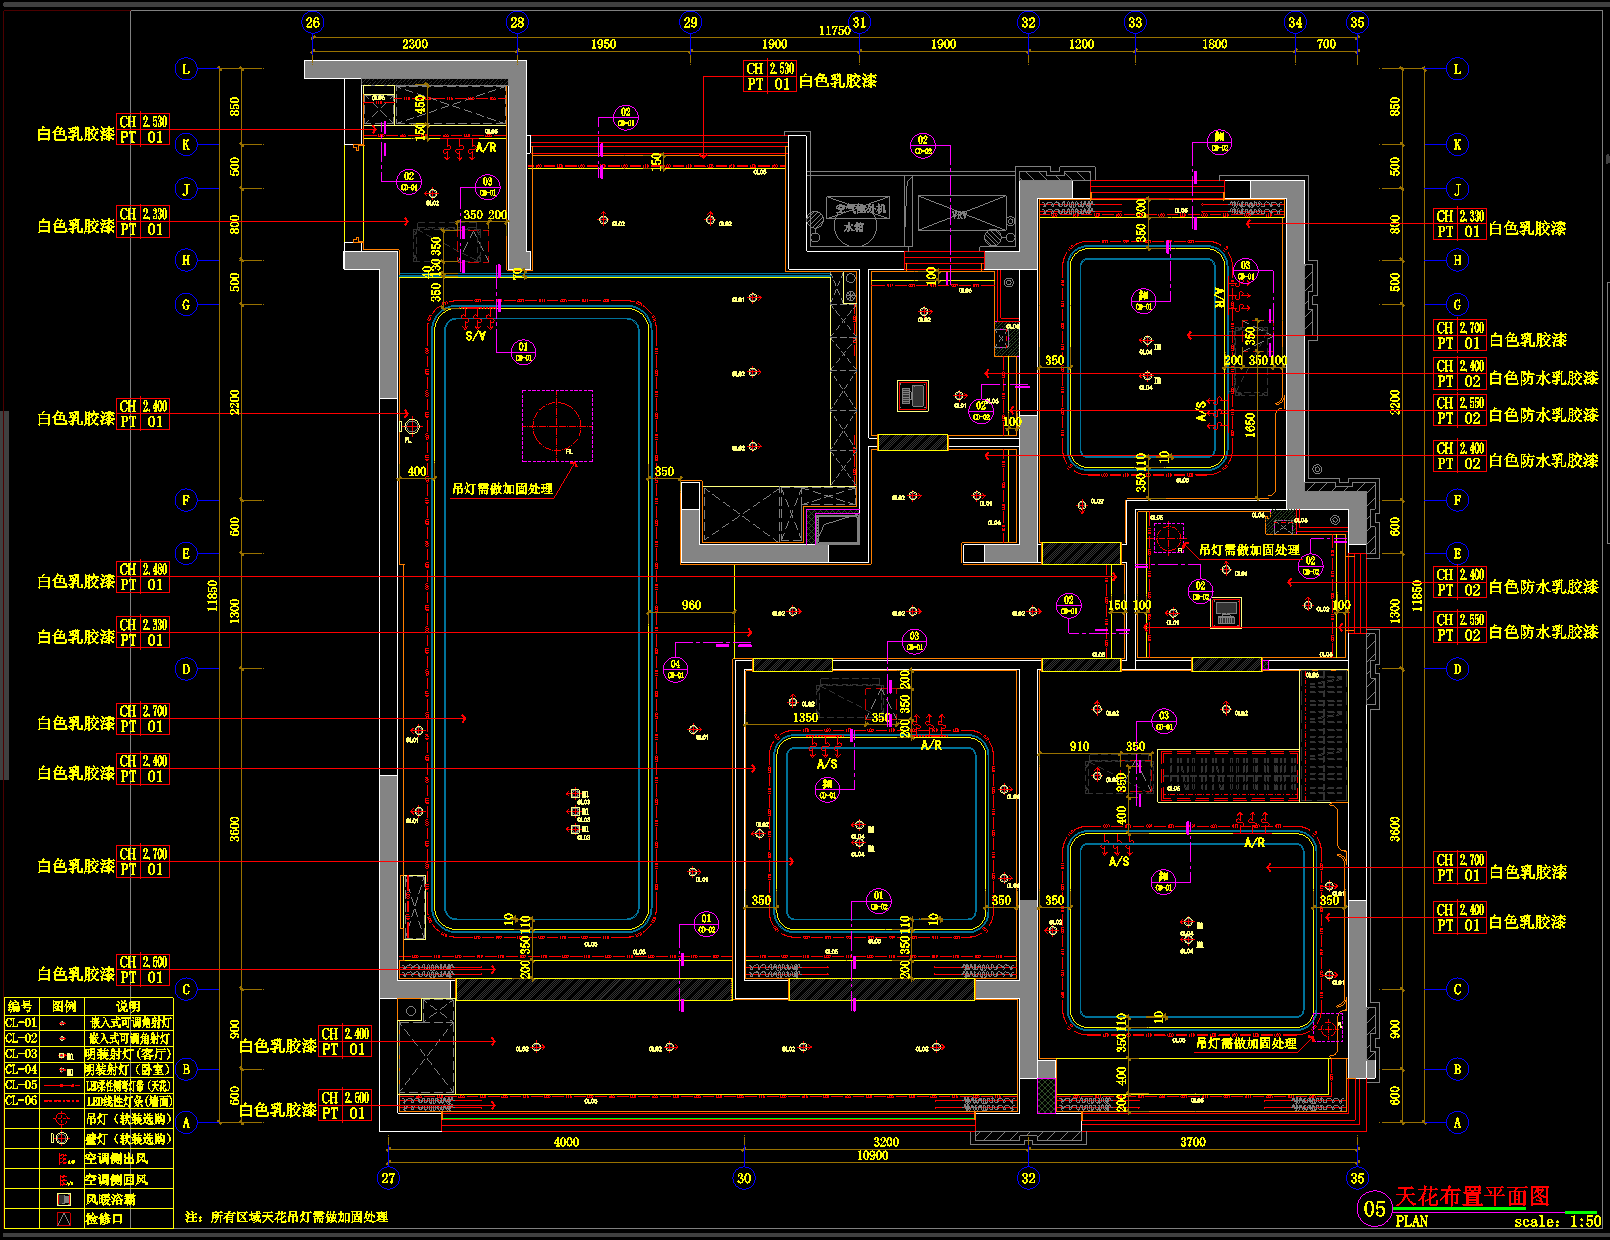This screenshot has width=1610, height=1240.
Task: Click the 空气能外机 equipment label
Action: click(x=861, y=209)
